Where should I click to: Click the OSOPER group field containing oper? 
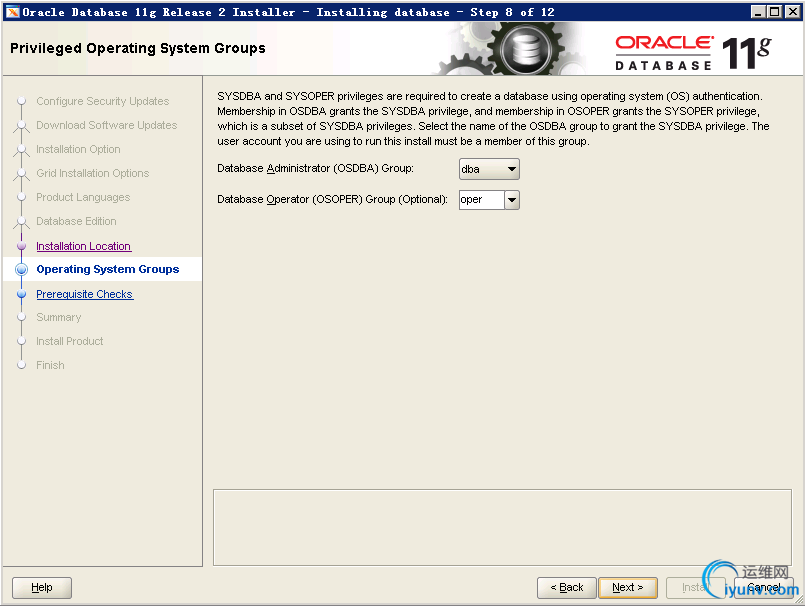pos(482,200)
